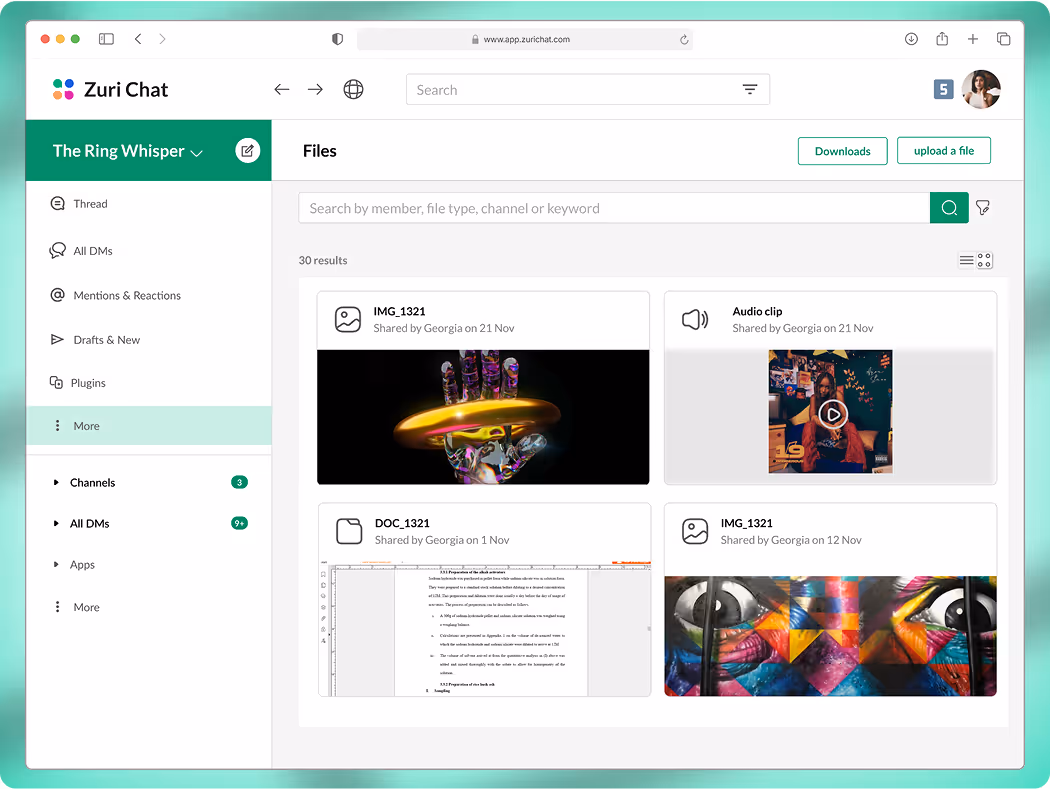Open browser downloads icon

click(x=911, y=39)
